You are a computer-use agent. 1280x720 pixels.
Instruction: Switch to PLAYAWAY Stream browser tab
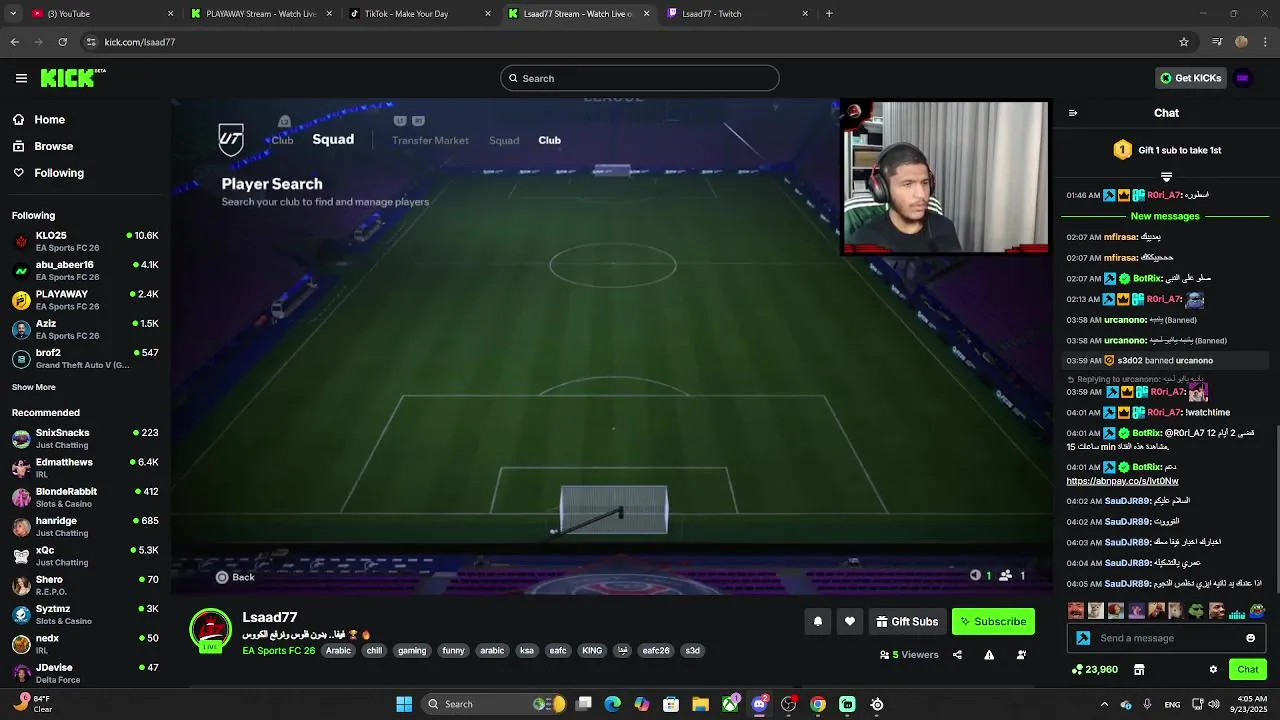point(260,14)
